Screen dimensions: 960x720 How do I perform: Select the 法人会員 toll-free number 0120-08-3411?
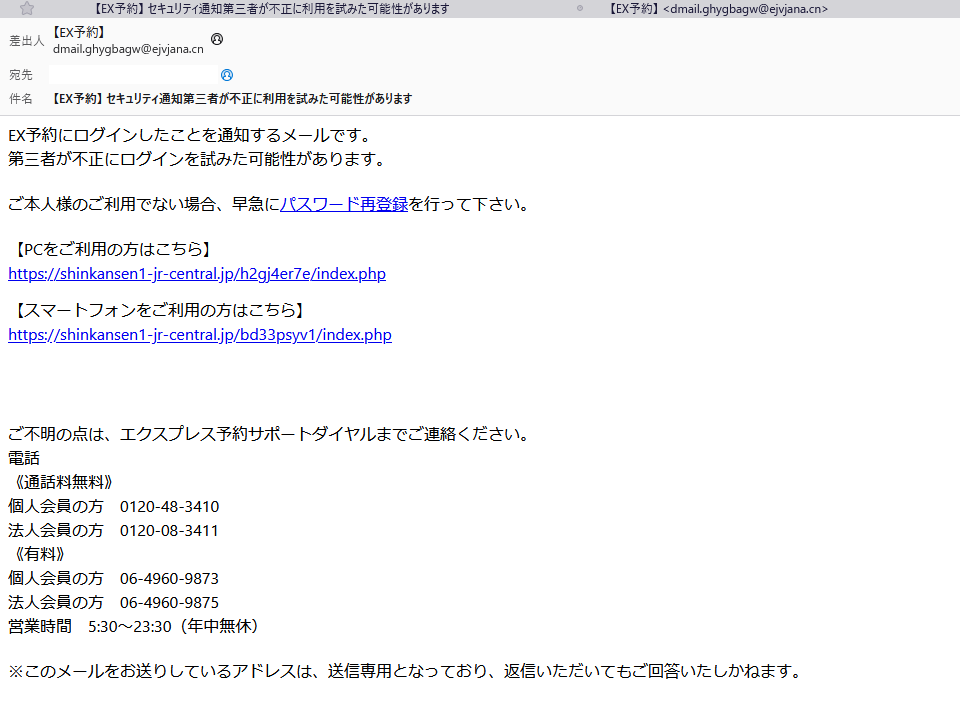[x=170, y=530]
